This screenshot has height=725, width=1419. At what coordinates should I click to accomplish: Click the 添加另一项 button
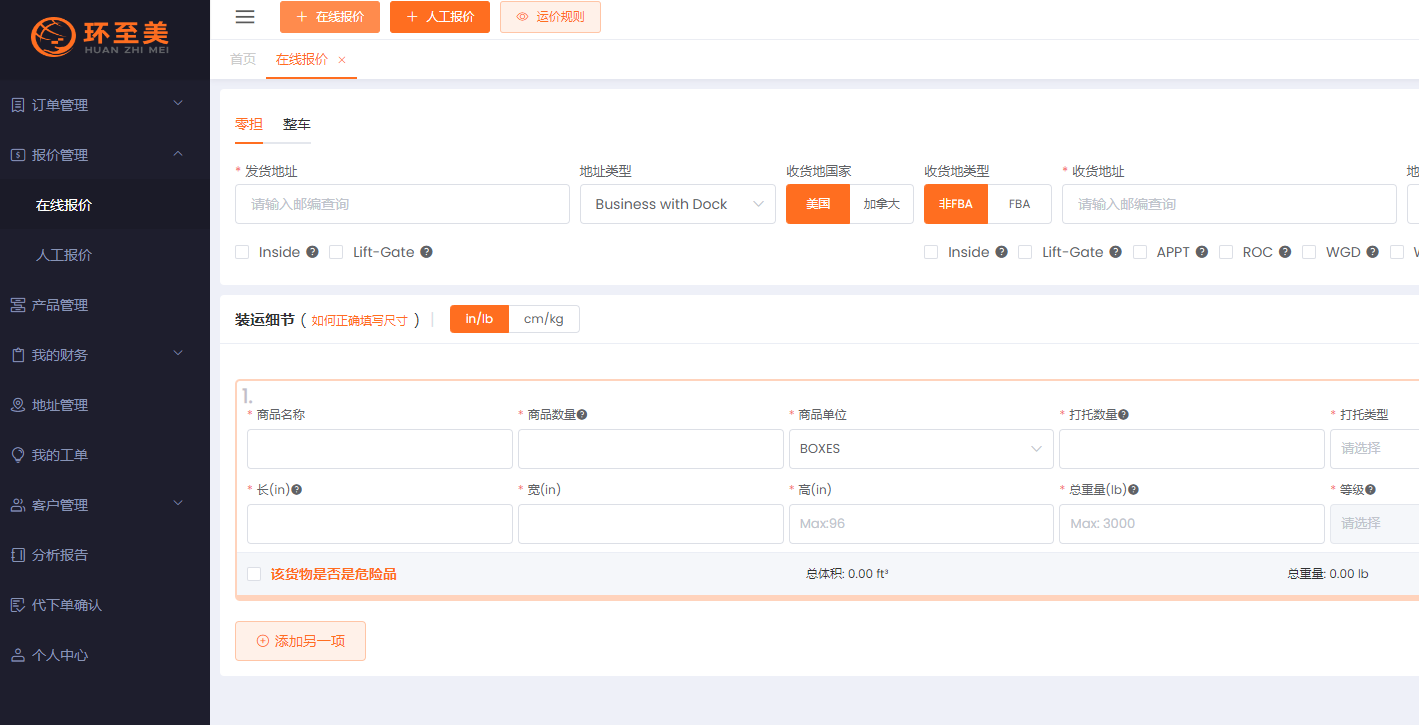point(300,641)
